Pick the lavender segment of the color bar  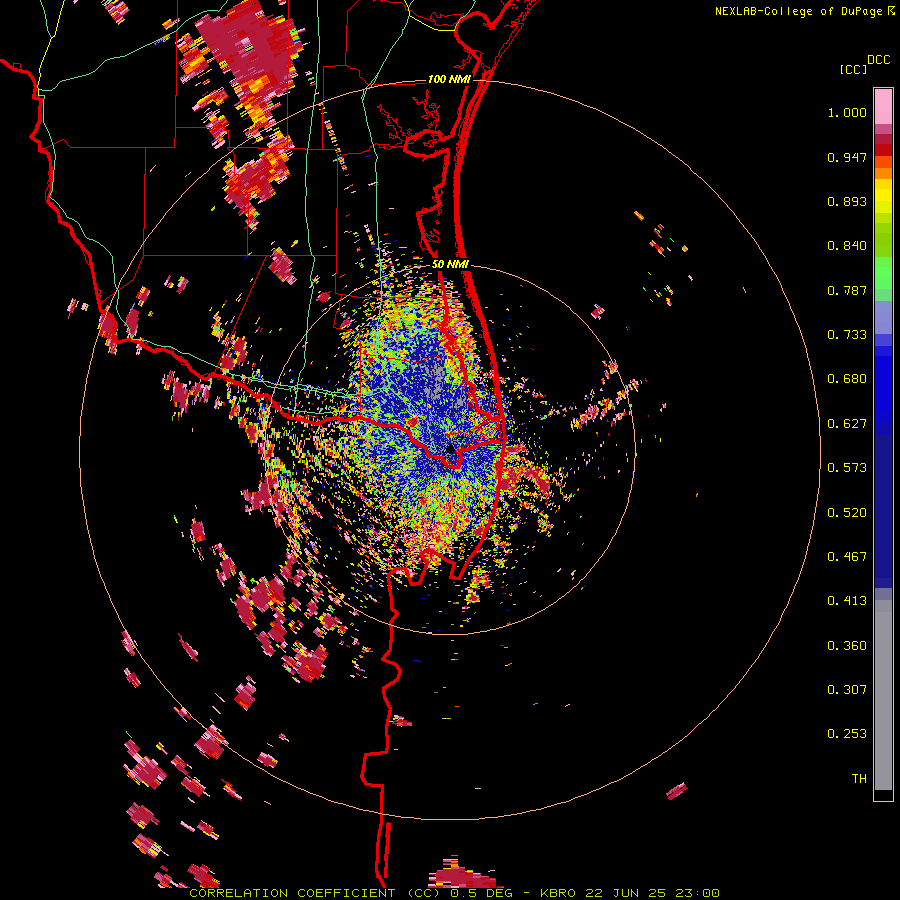[883, 318]
